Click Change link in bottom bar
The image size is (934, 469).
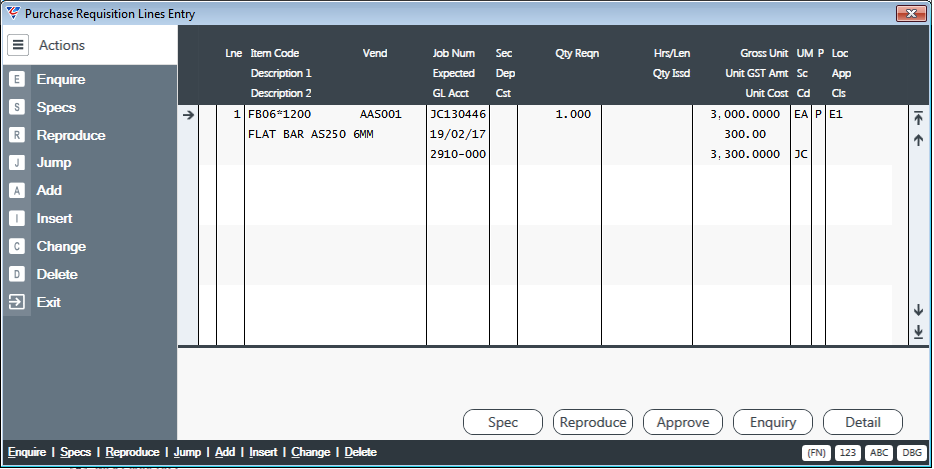(x=310, y=452)
